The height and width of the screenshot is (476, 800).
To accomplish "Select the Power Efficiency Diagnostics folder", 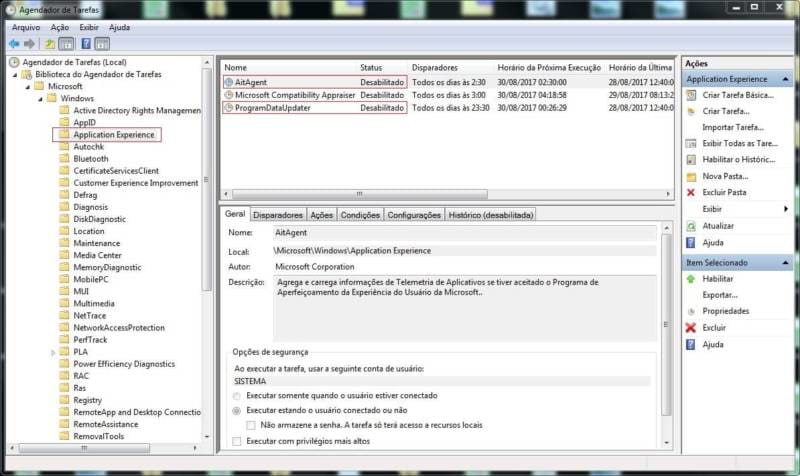I will click(124, 364).
